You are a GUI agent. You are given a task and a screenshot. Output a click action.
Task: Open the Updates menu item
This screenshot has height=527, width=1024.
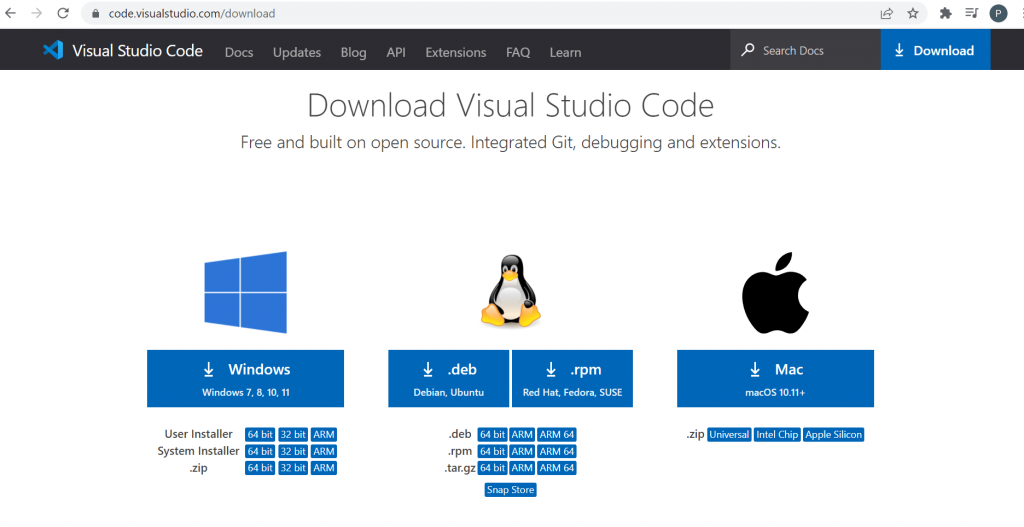tap(297, 52)
